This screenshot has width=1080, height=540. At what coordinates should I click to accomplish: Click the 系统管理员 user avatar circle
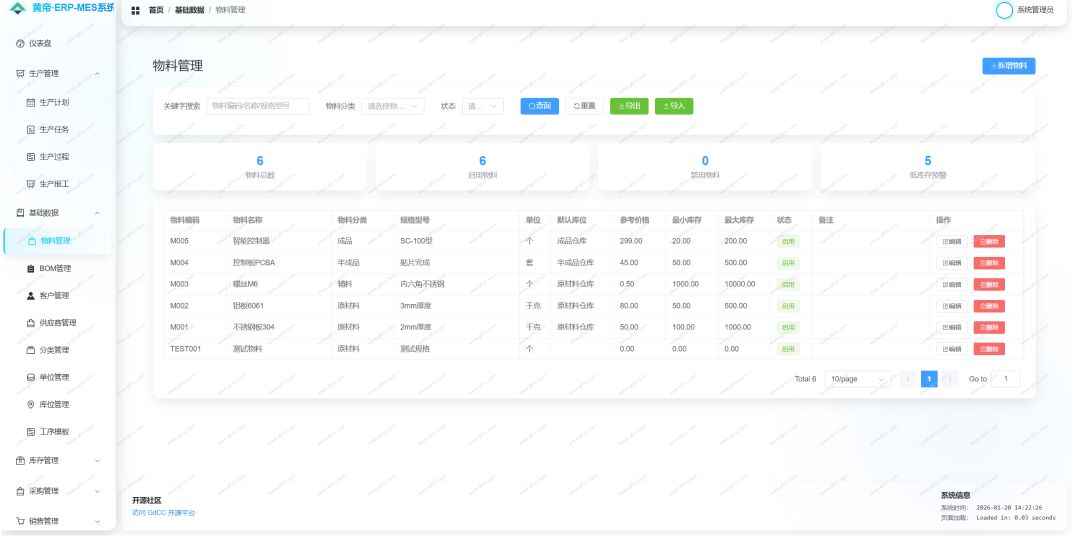click(1004, 10)
